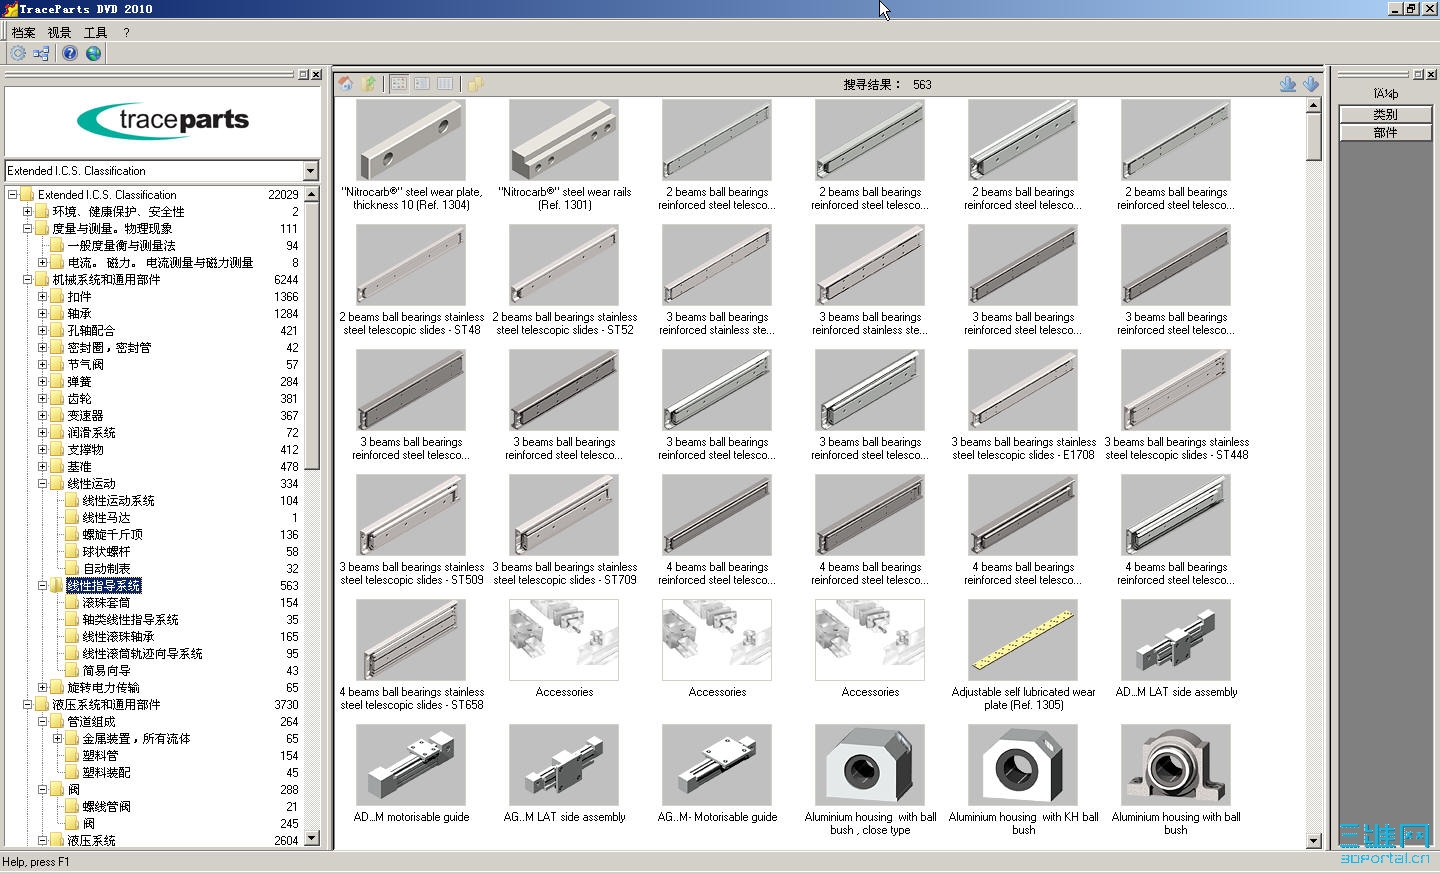This screenshot has height=874, width=1440.
Task: Click the folder icon beside 塑料管
Action: 72,756
